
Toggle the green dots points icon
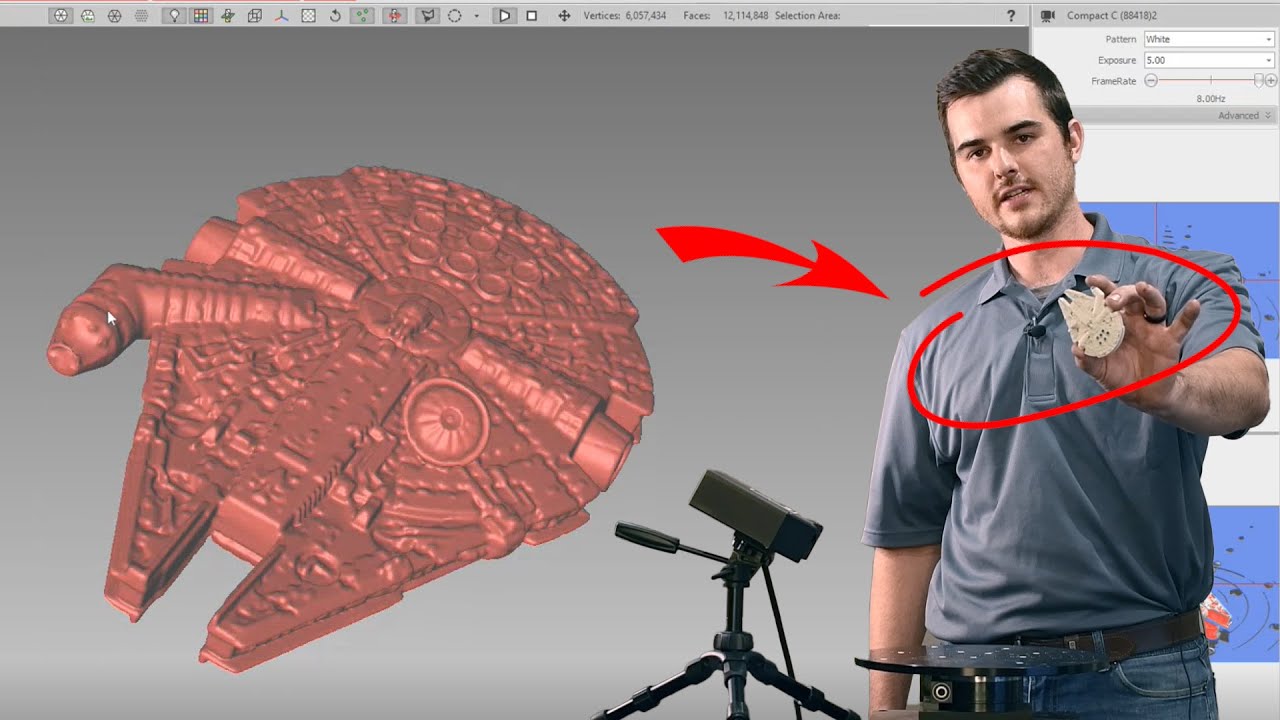(362, 16)
